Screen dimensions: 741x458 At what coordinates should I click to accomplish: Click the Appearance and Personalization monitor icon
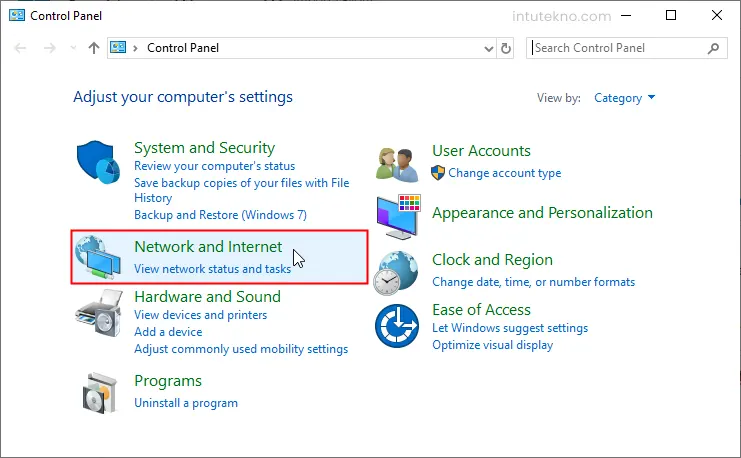pyautogui.click(x=398, y=217)
